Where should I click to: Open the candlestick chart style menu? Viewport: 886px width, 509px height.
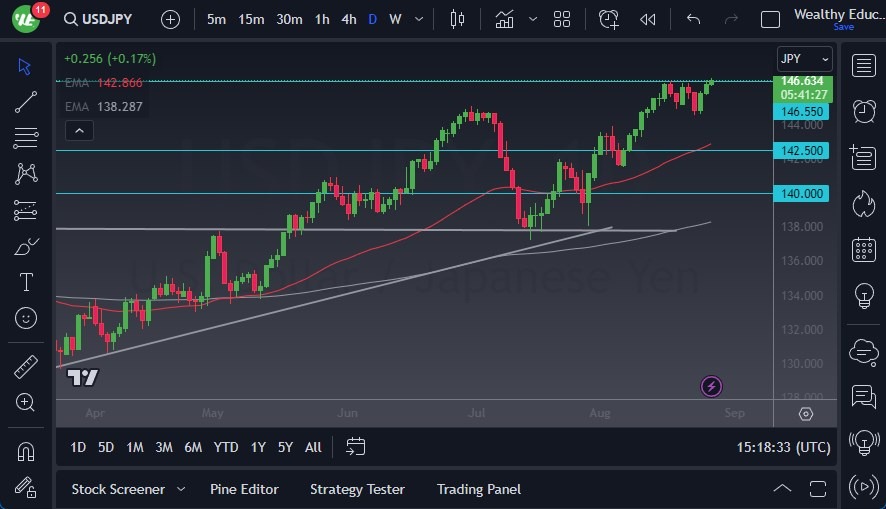click(458, 19)
